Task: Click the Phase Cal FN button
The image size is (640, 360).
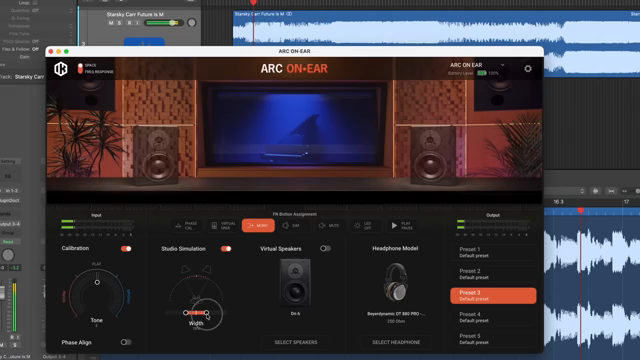Action: point(187,225)
